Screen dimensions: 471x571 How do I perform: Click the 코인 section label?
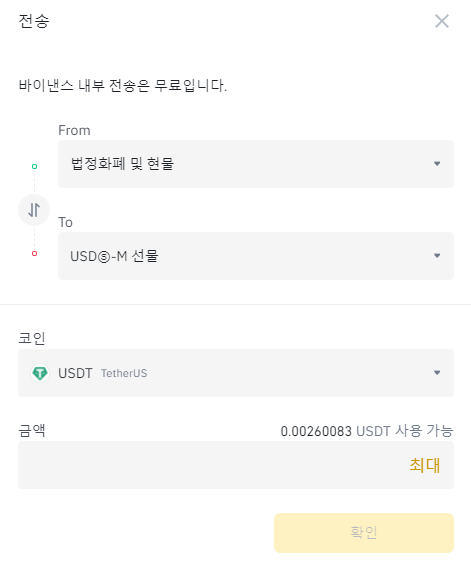tap(32, 338)
